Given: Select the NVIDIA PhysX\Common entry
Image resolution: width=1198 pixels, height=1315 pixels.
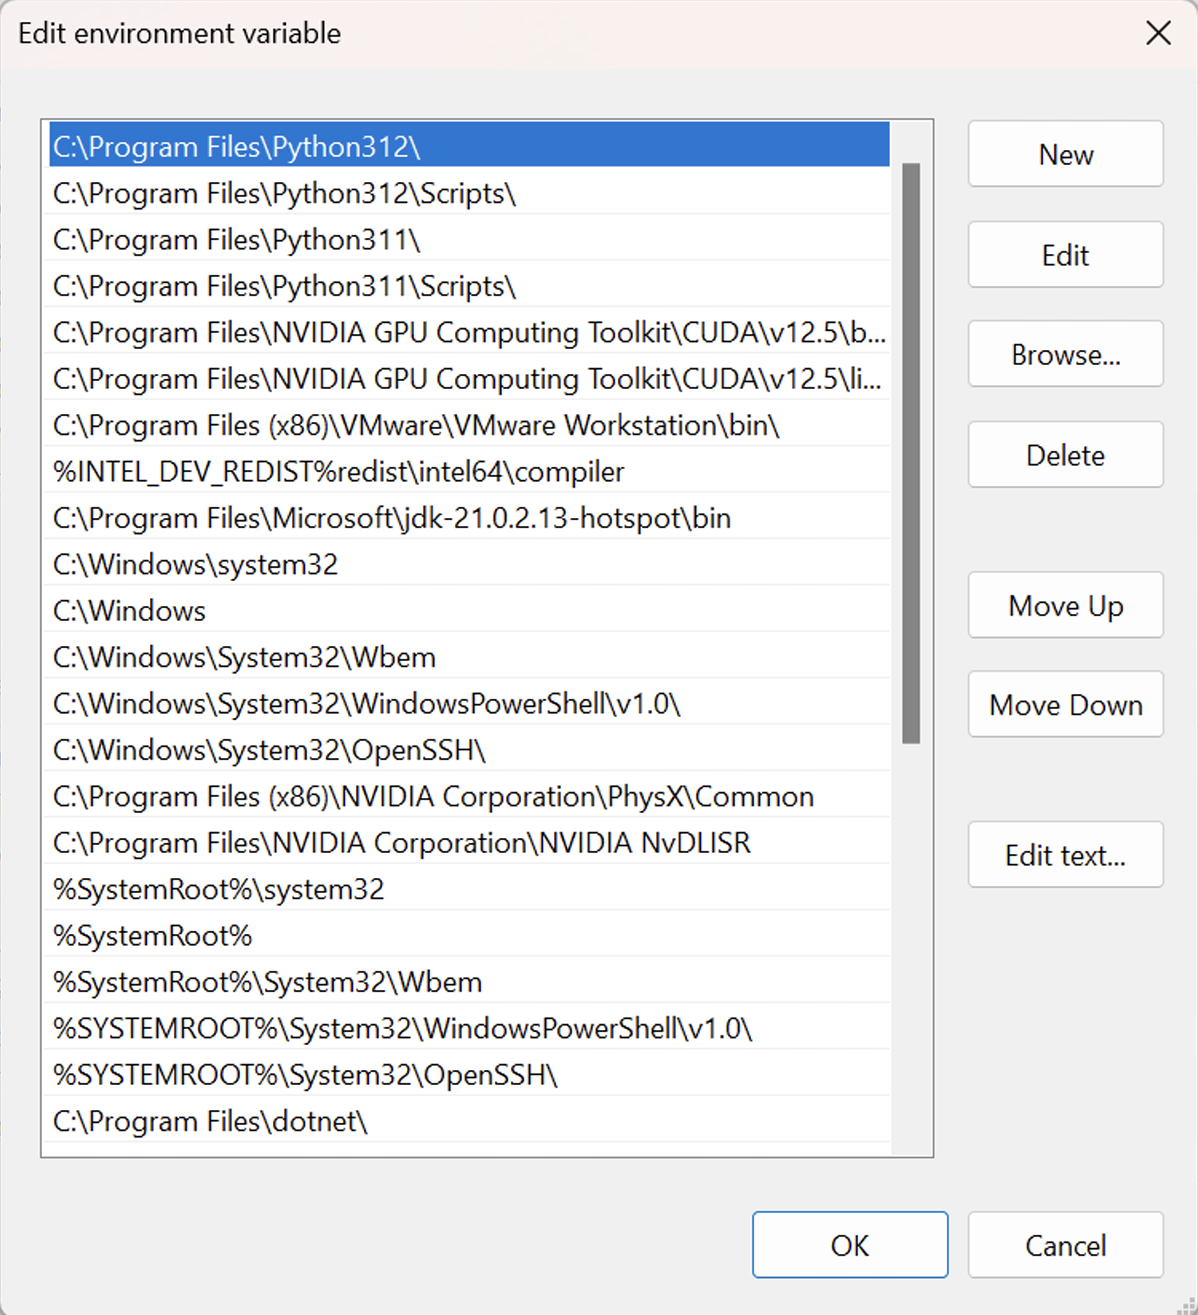Looking at the screenshot, I should point(469,796).
